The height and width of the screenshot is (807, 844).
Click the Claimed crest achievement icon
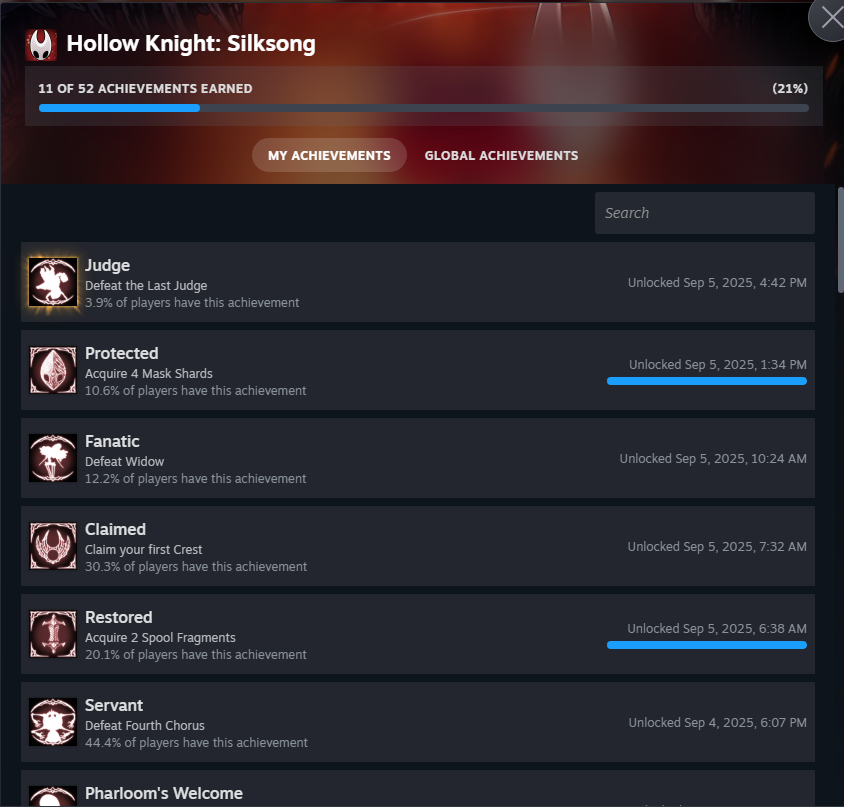(53, 546)
